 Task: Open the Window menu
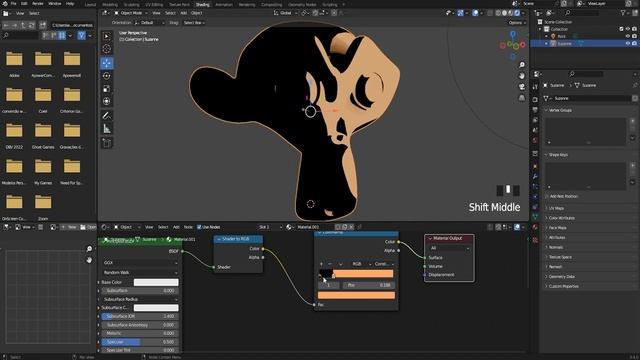coord(55,4)
